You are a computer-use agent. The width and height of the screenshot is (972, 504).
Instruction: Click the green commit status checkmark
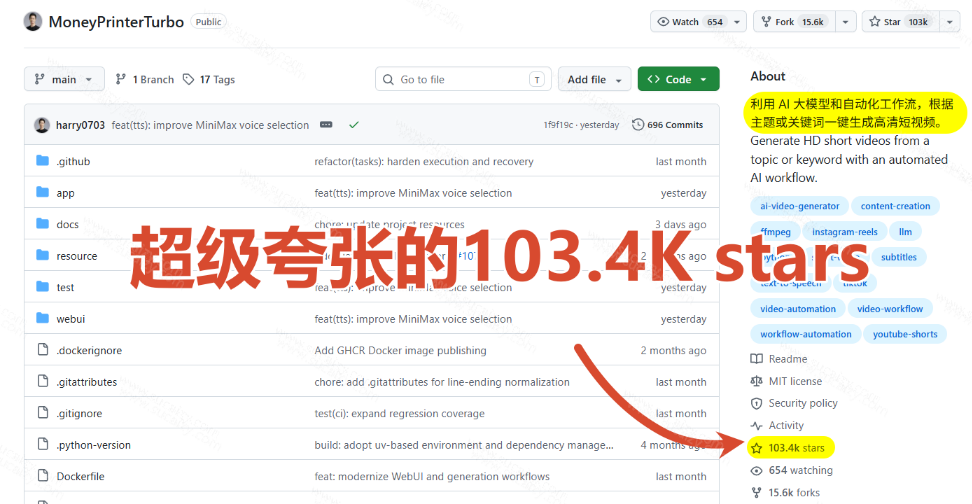click(354, 125)
